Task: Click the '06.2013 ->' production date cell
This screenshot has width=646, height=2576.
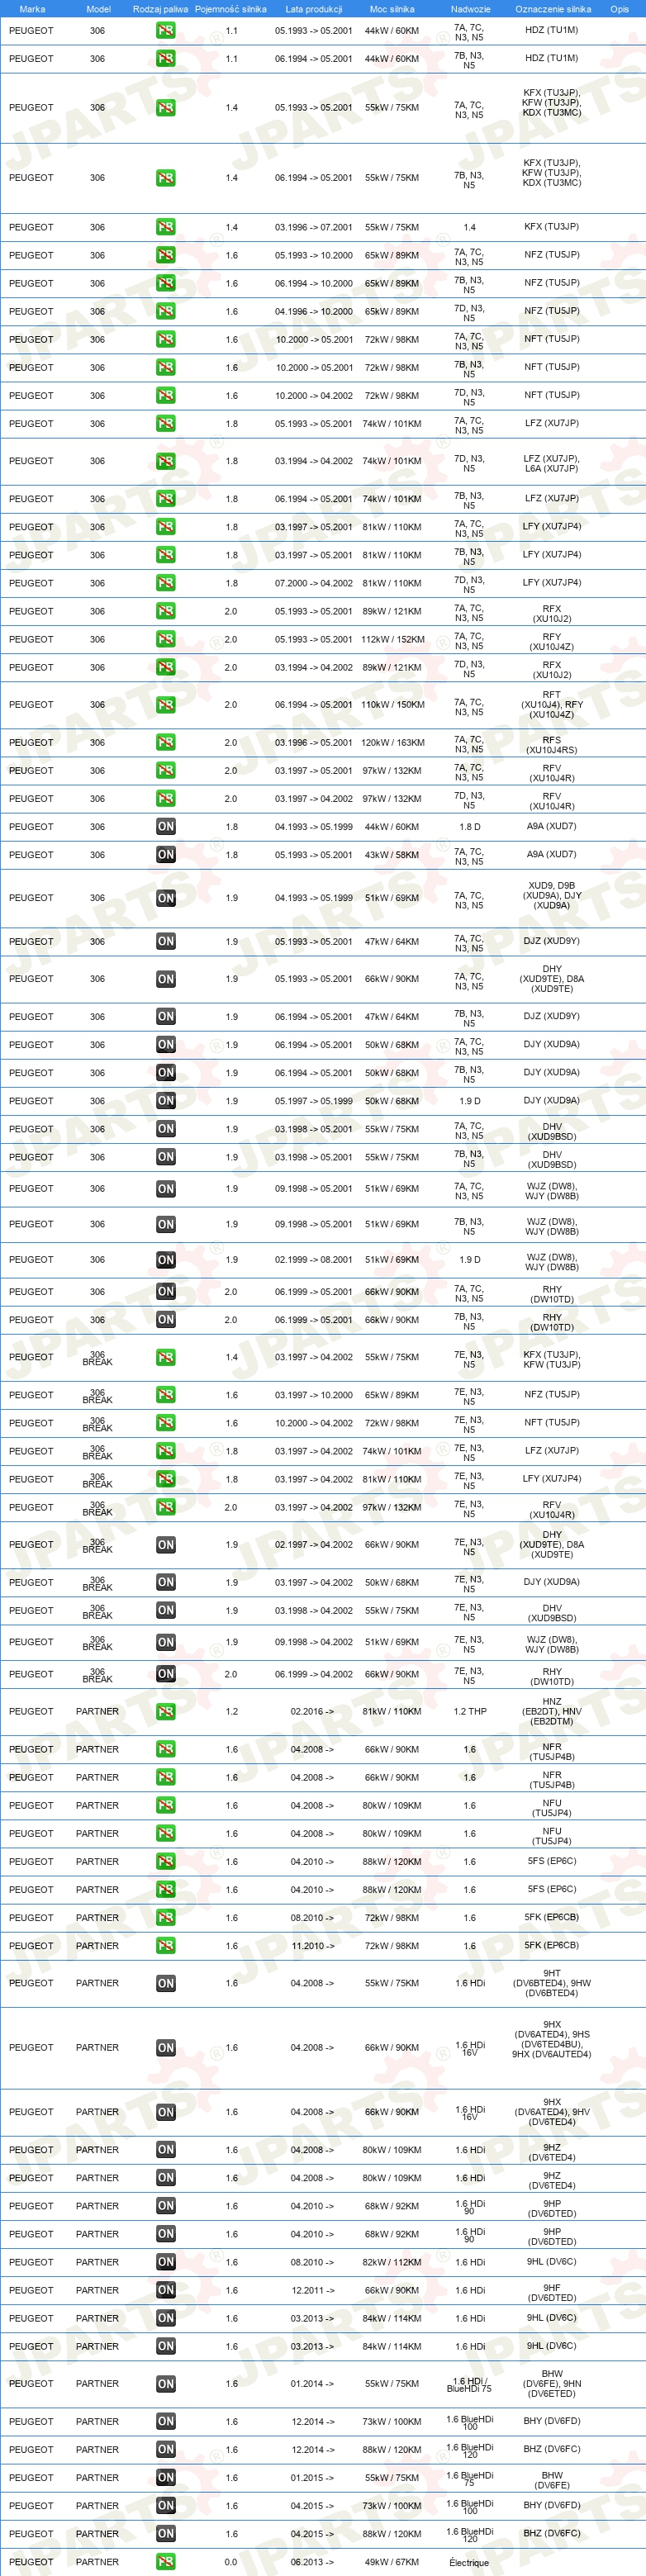Action: click(x=314, y=2563)
